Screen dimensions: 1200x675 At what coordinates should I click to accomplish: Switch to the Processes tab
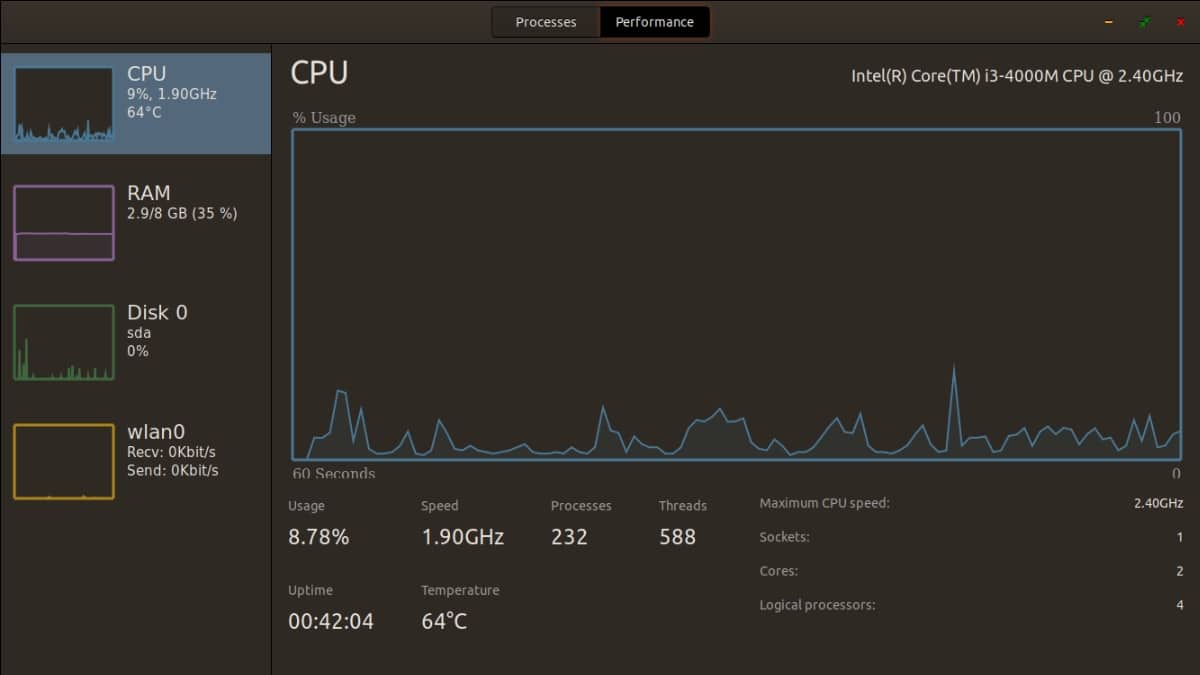(x=545, y=21)
